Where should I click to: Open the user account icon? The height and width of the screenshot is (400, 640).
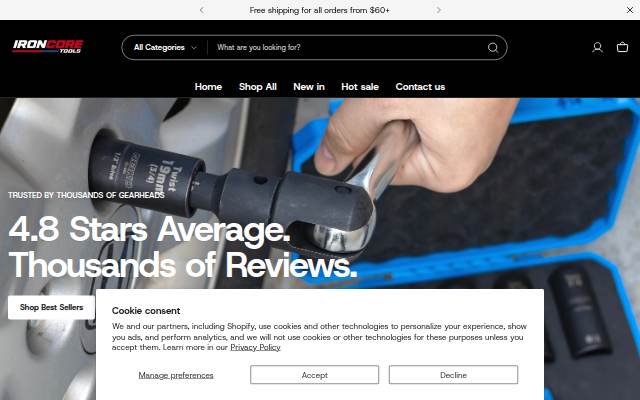tap(597, 47)
